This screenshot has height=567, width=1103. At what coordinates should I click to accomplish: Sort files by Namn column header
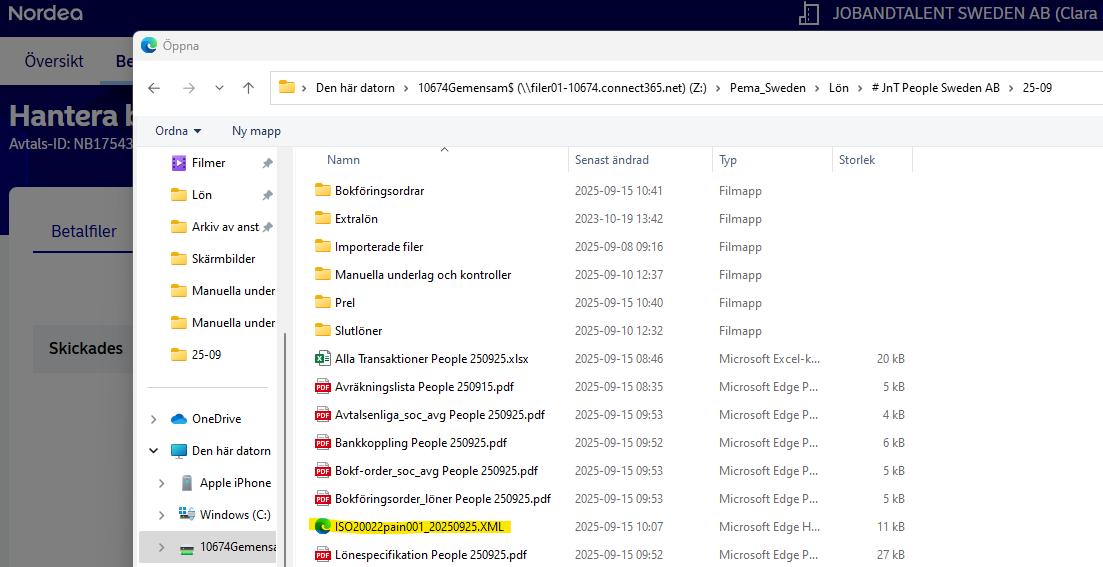(343, 160)
